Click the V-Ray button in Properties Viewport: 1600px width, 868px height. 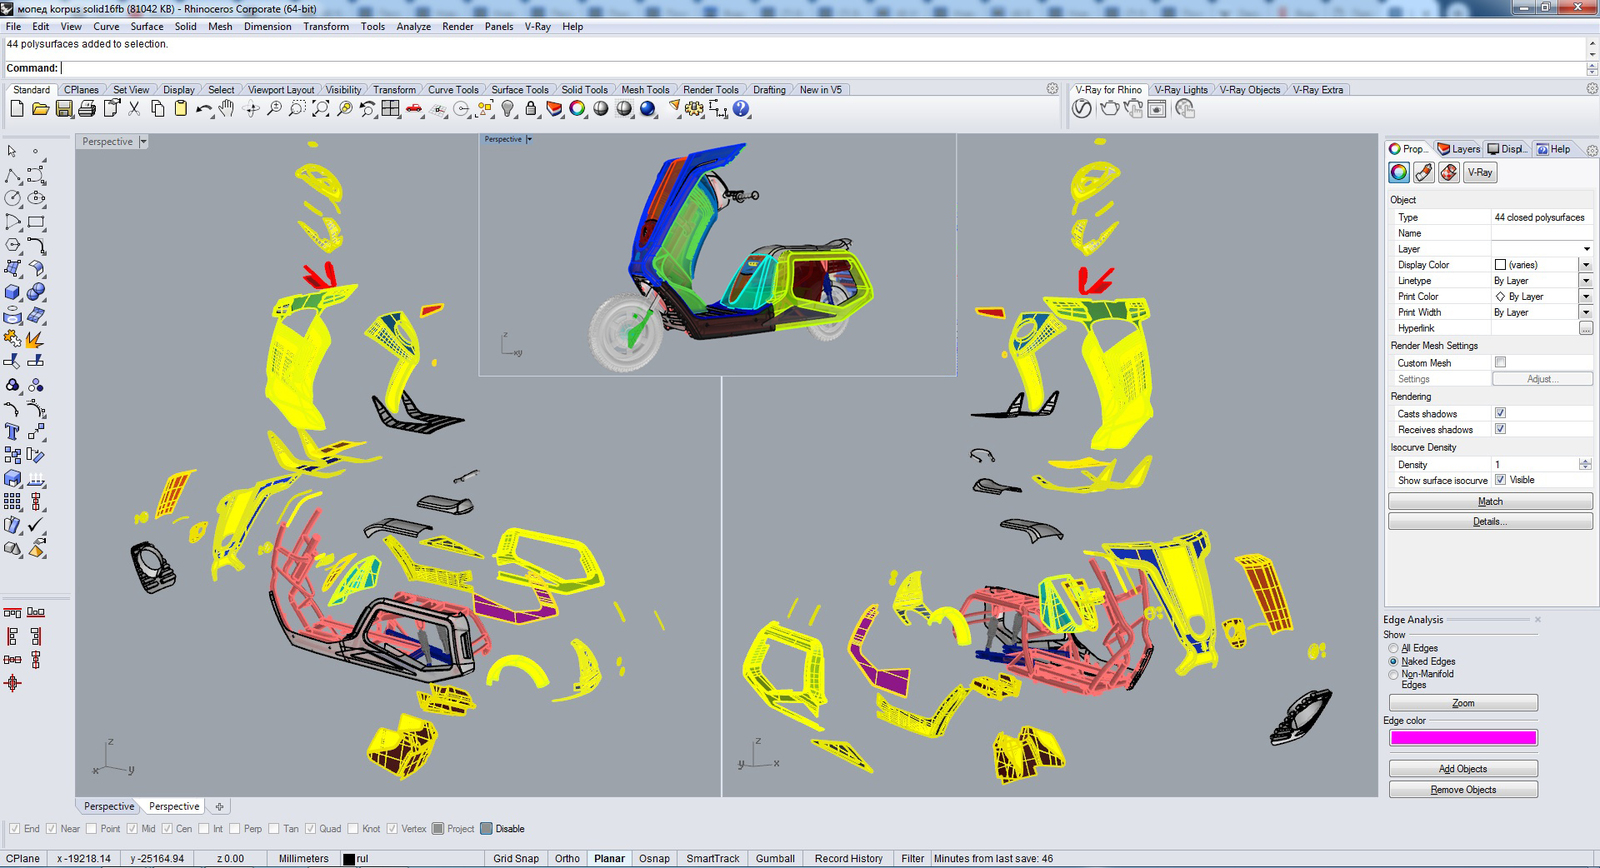(x=1480, y=172)
